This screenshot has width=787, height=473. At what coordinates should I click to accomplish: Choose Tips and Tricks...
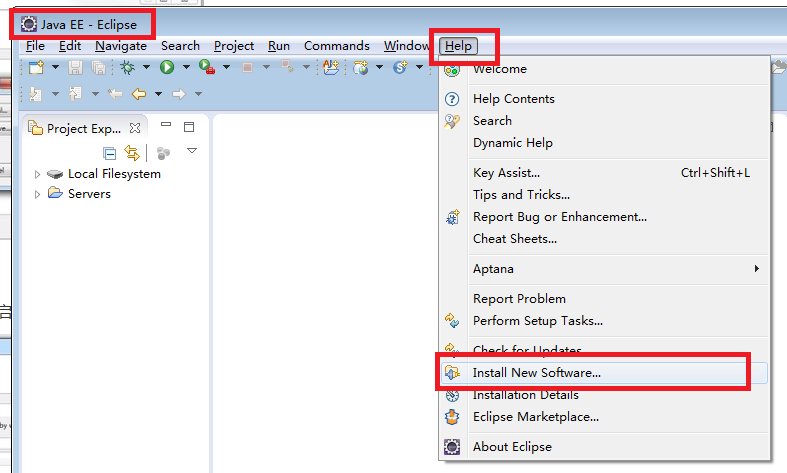(x=604, y=195)
